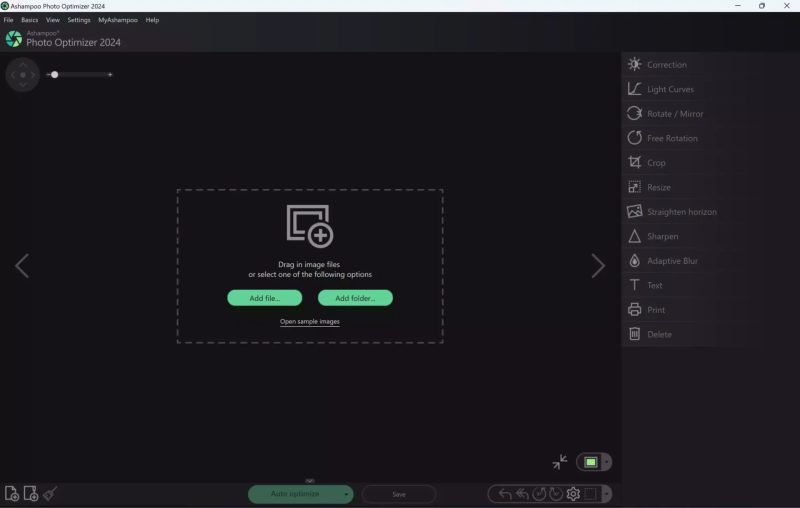Select the Adaptive Blur tool

[x=671, y=261]
